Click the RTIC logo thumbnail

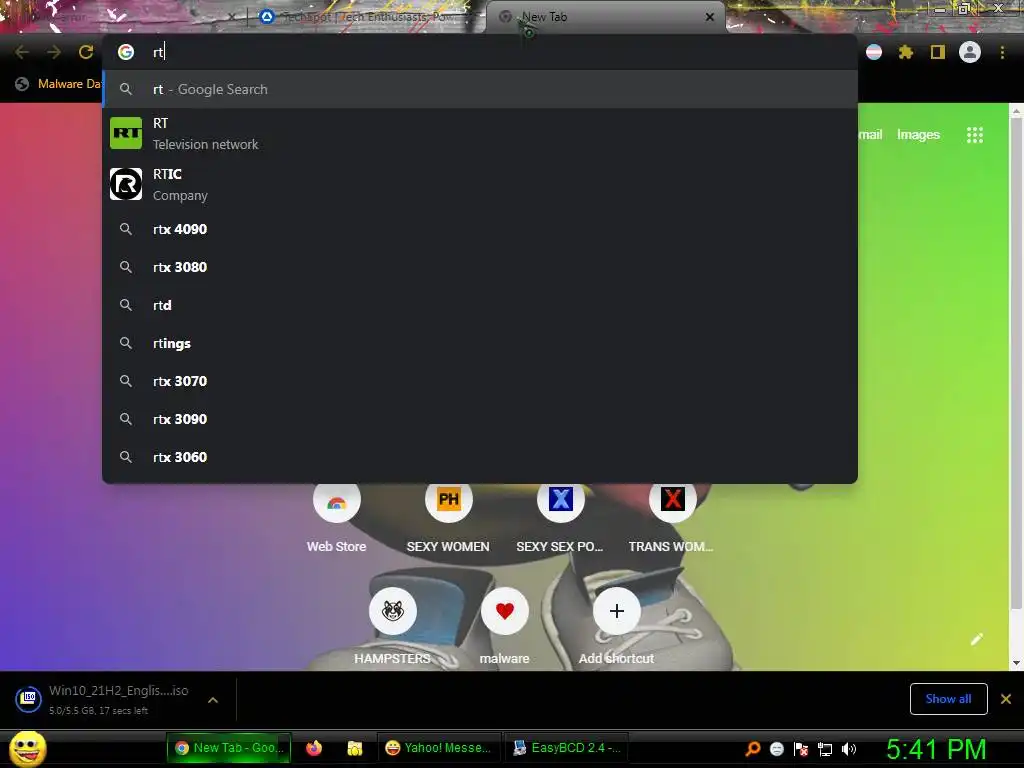pyautogui.click(x=126, y=184)
